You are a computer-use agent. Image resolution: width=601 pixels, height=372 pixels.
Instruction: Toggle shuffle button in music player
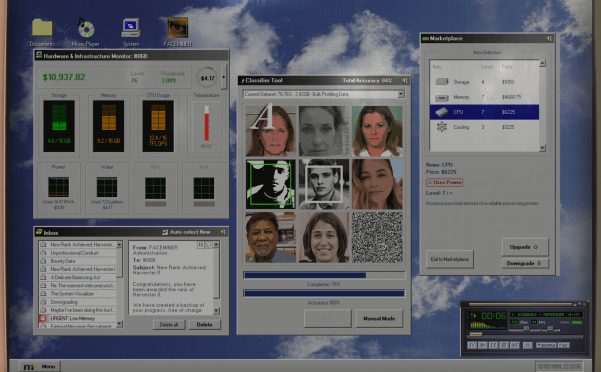pyautogui.click(x=546, y=345)
